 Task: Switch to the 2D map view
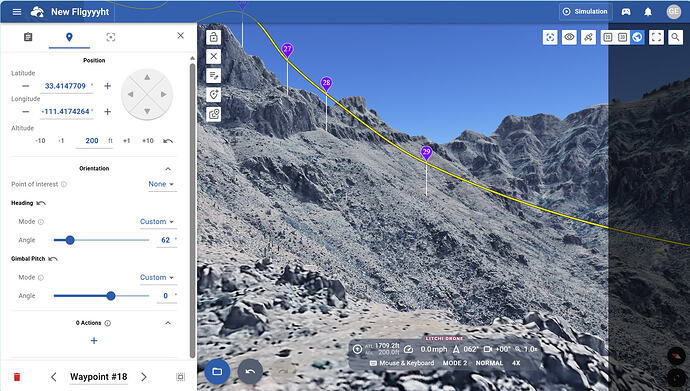point(608,37)
